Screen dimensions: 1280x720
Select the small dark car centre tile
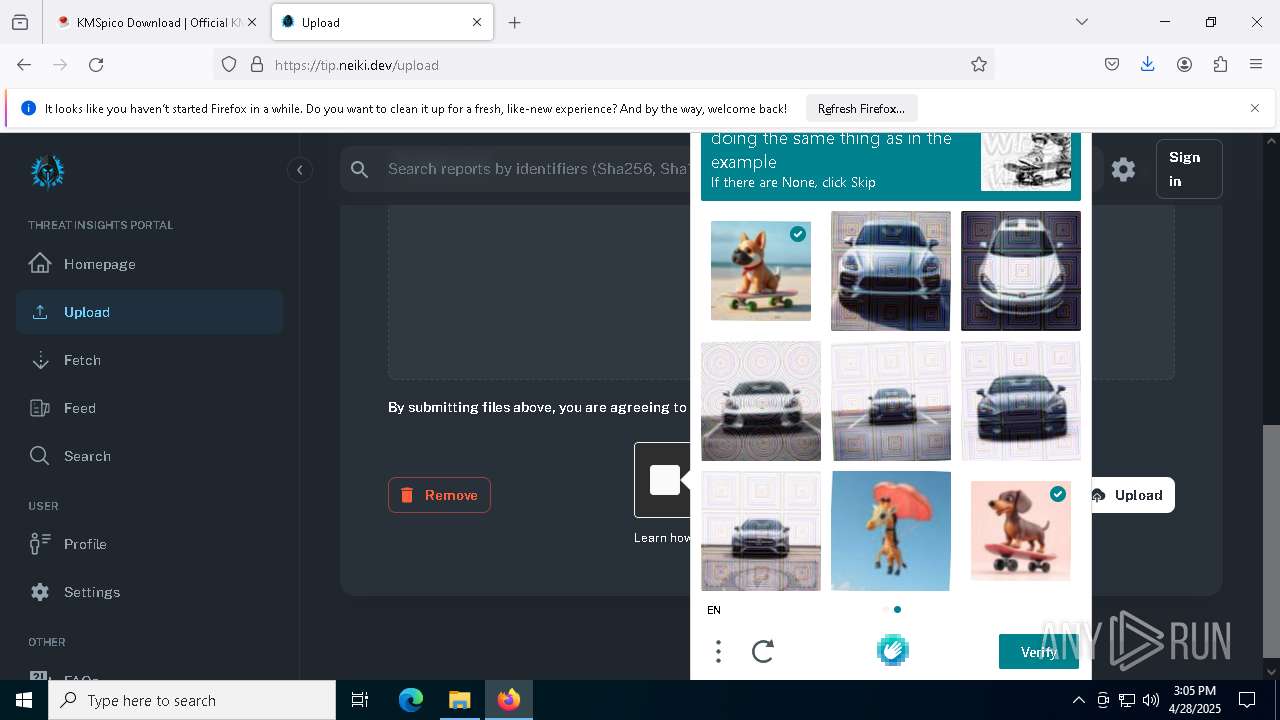891,401
